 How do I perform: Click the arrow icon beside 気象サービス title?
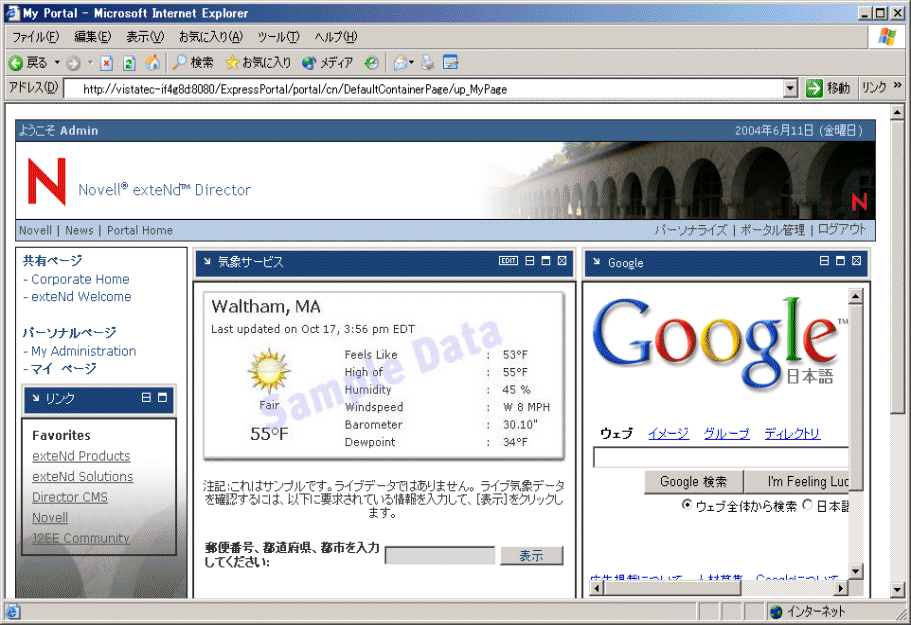pos(207,261)
